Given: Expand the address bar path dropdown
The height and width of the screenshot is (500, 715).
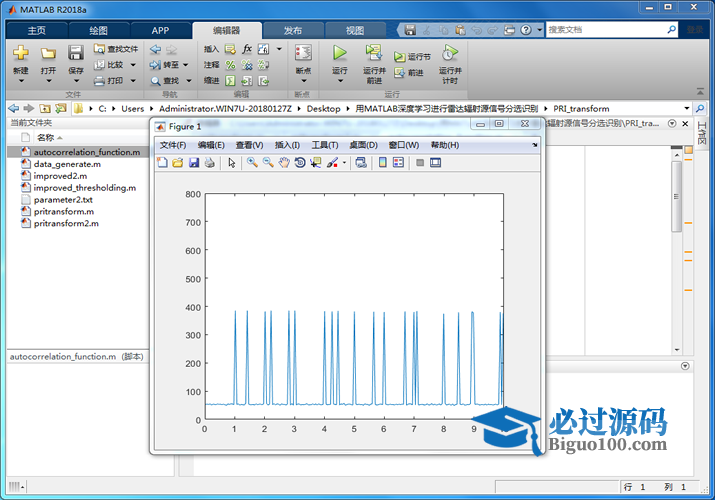Looking at the screenshot, I should click(x=687, y=108).
